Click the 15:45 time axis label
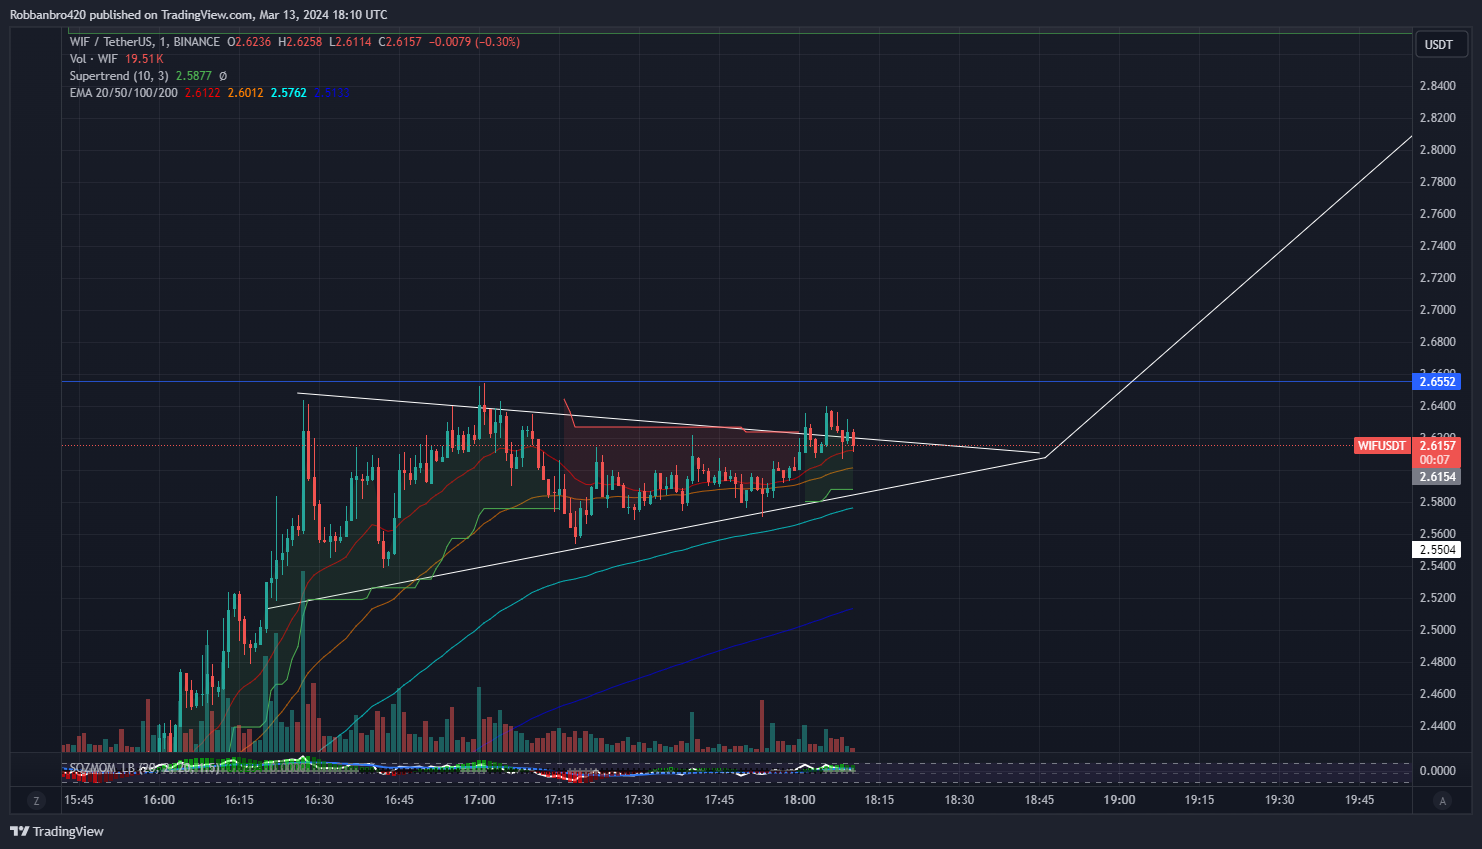Image resolution: width=1482 pixels, height=849 pixels. (x=79, y=800)
